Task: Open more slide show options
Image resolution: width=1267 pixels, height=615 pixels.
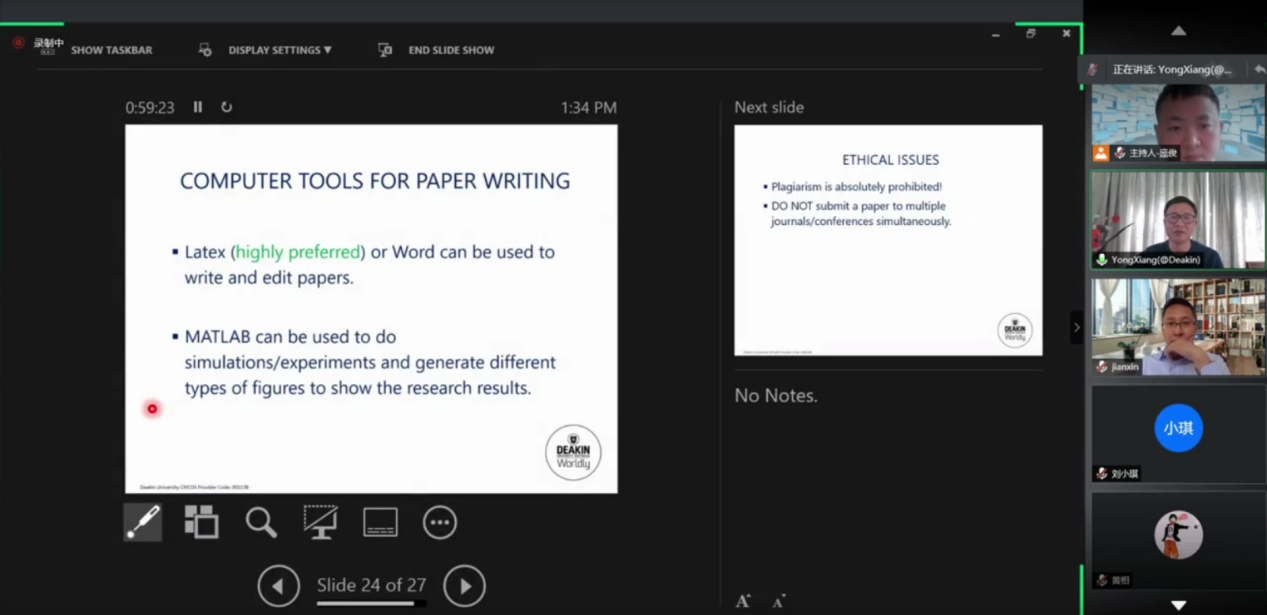Action: 440,522
